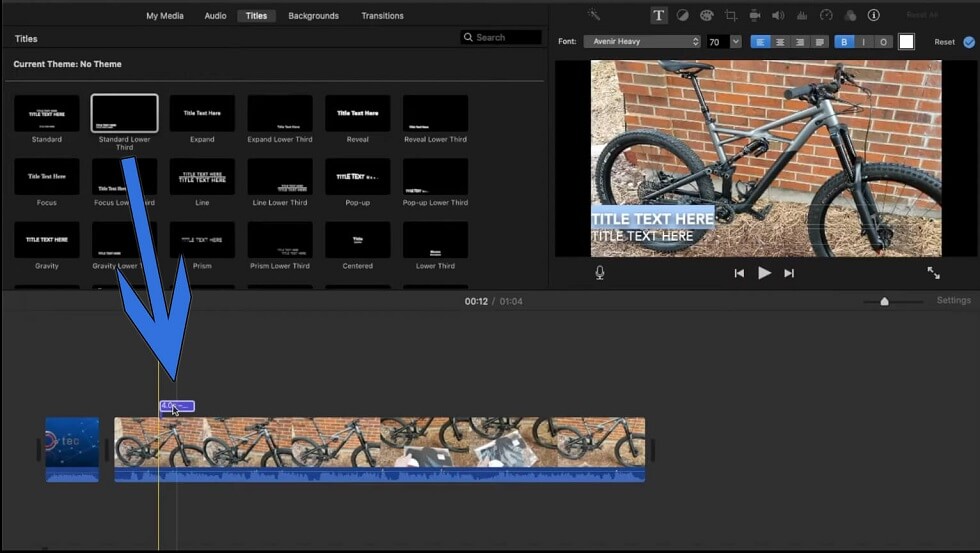Click the magic wand auto-enhance icon

point(593,15)
